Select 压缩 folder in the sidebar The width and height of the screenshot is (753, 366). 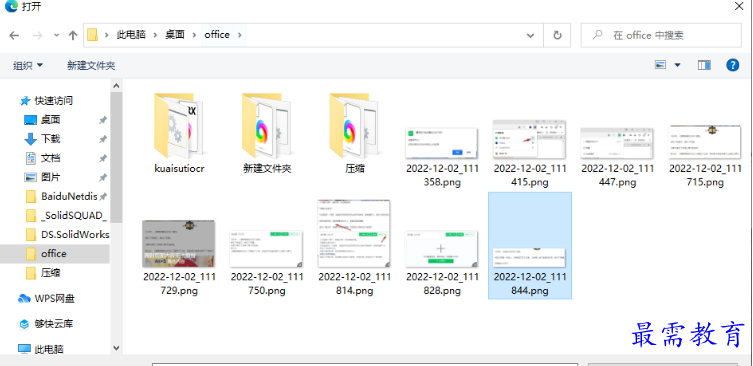(x=50, y=273)
